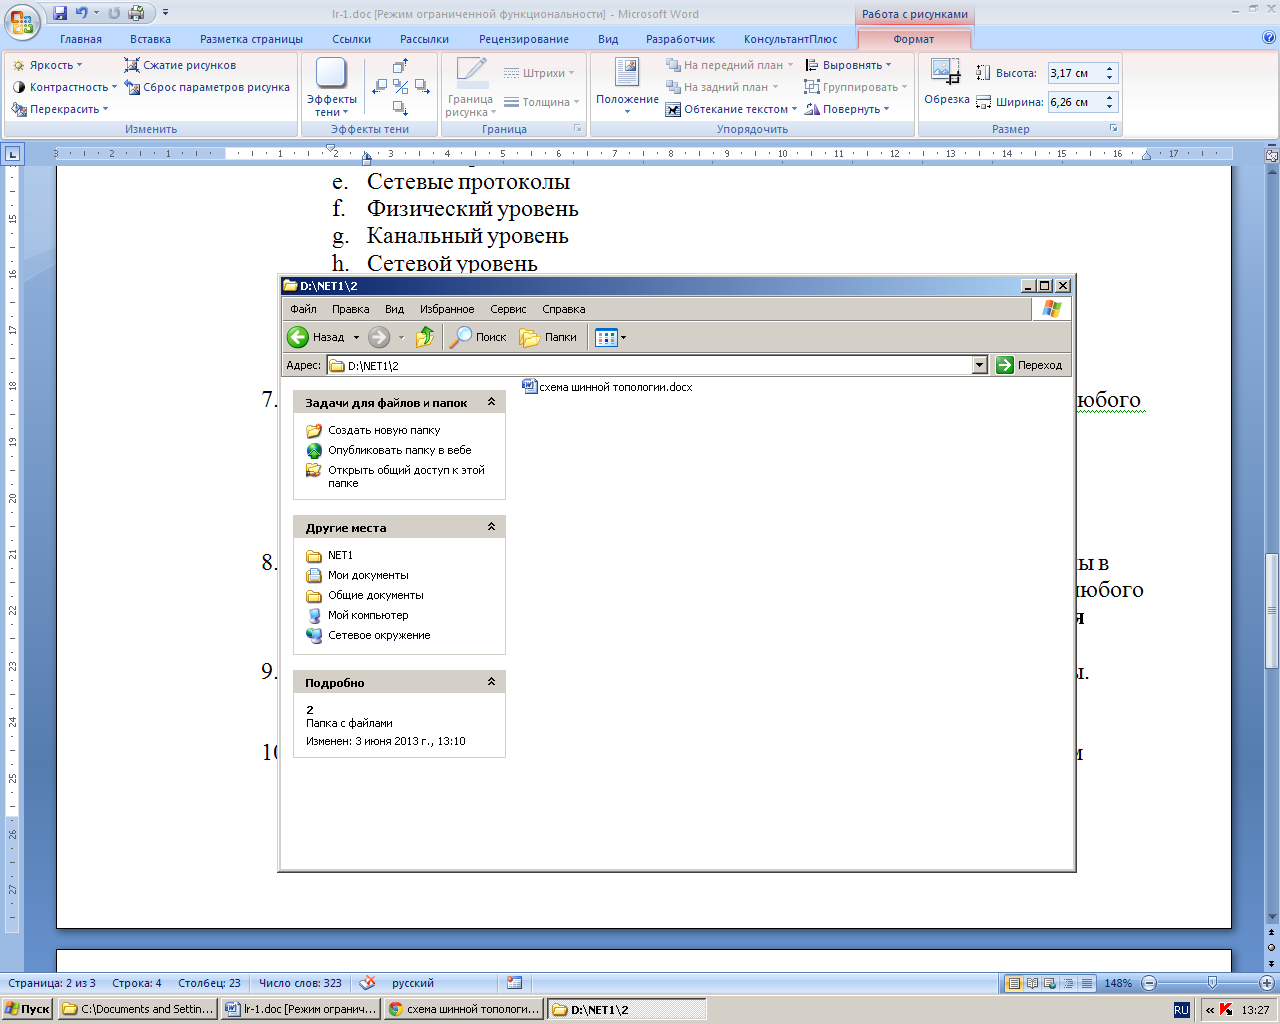Click Папки button in Explorer toolbar
Image resolution: width=1280 pixels, height=1024 pixels.
[548, 337]
